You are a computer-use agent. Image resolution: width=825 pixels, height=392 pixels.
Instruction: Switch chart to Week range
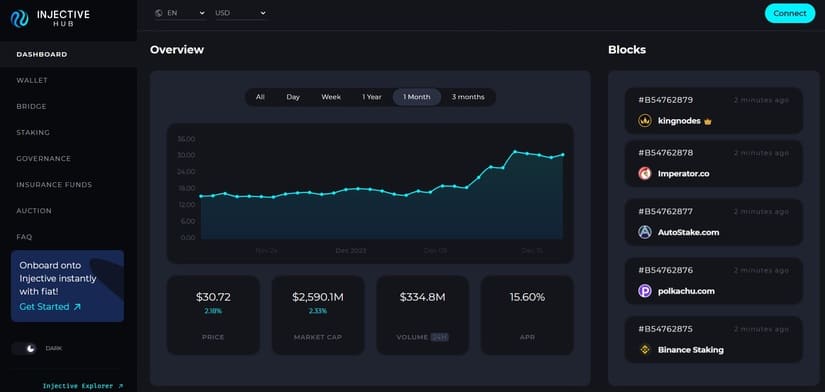(x=331, y=97)
